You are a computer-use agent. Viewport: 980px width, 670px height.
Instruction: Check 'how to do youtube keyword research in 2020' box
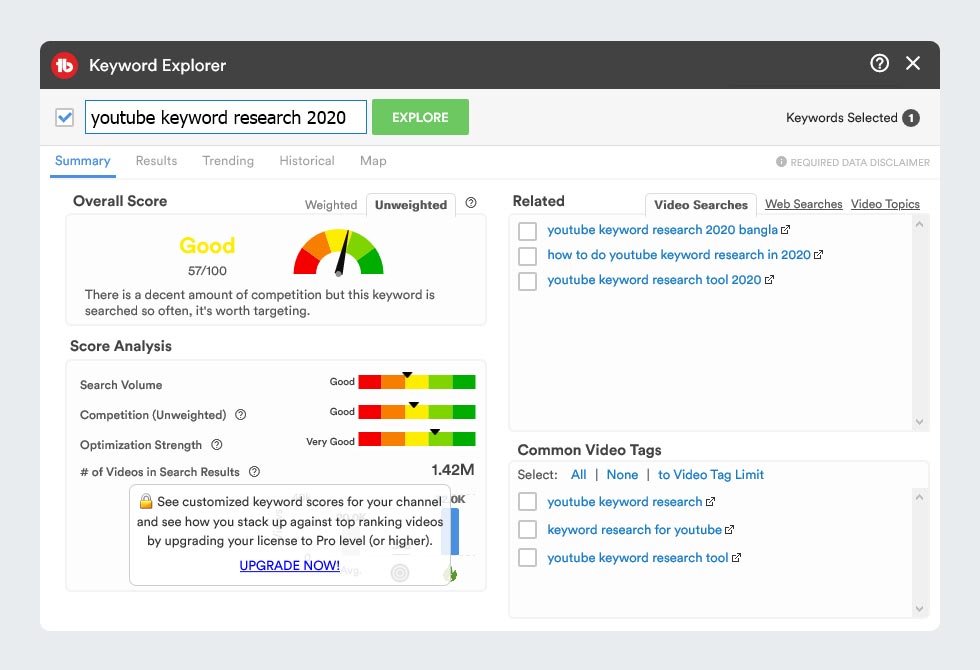(528, 256)
